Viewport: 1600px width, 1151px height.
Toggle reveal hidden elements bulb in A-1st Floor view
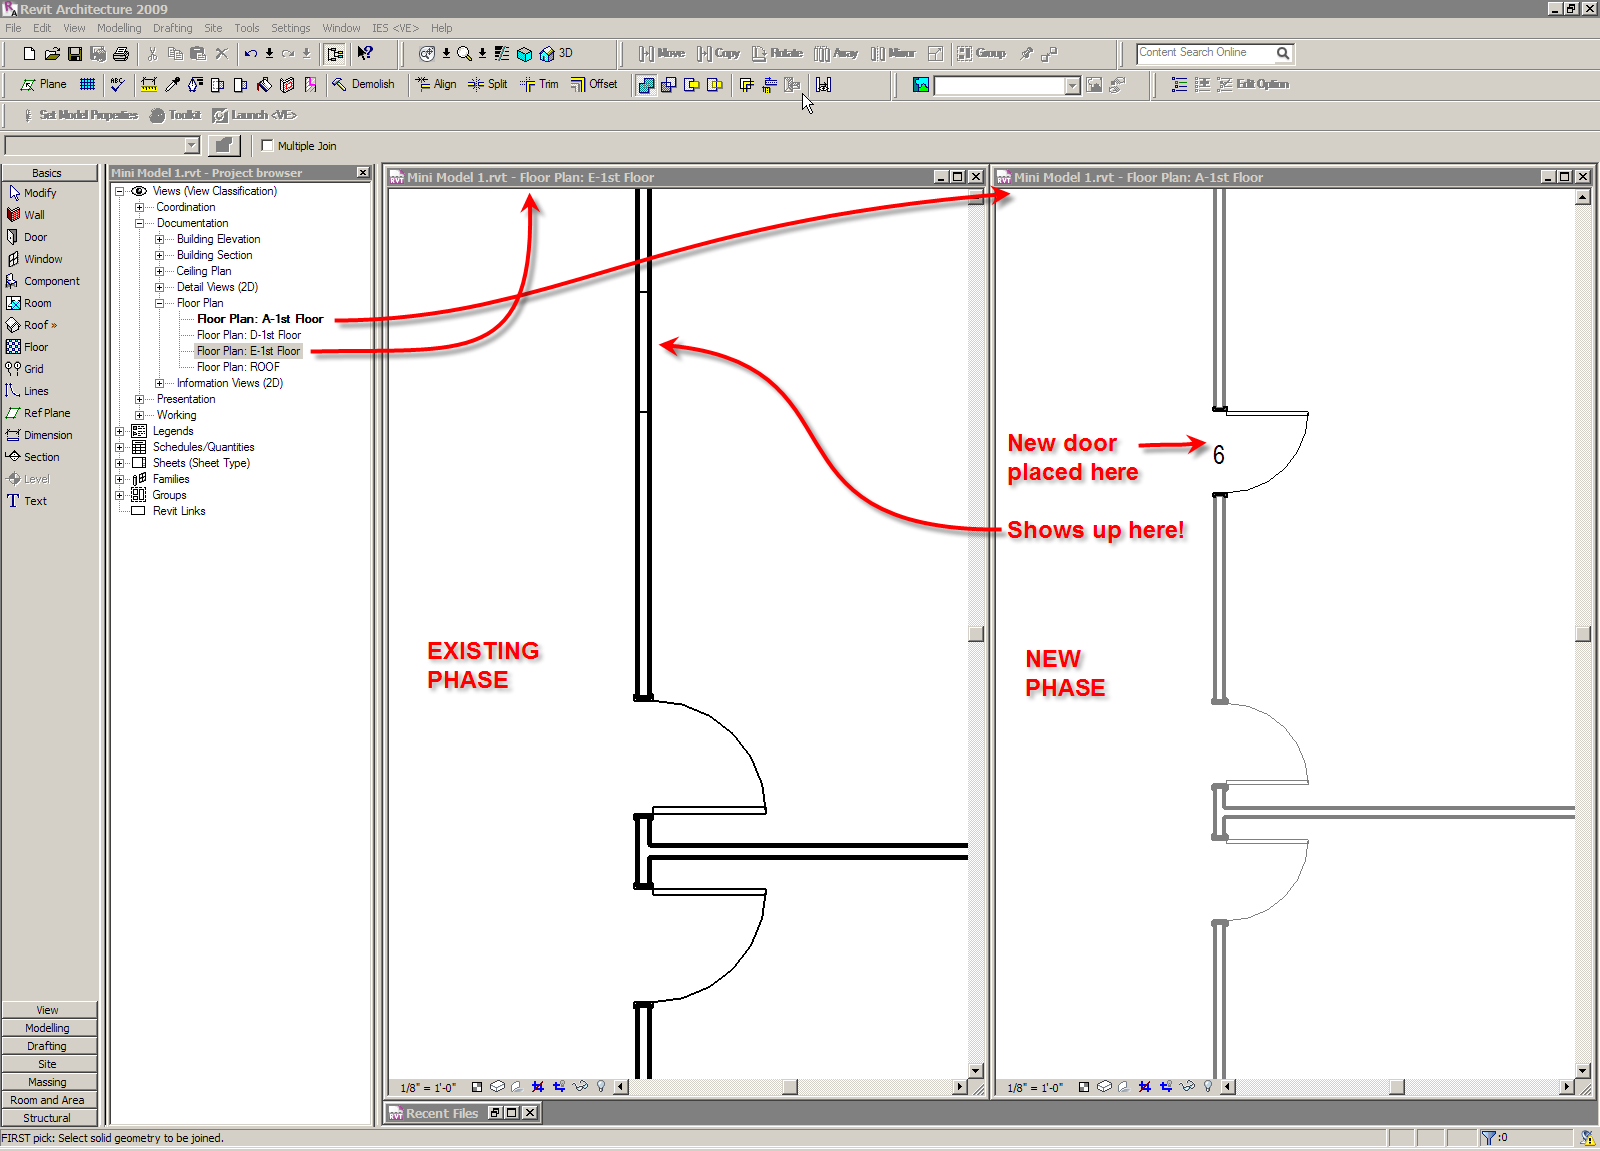[1208, 1086]
